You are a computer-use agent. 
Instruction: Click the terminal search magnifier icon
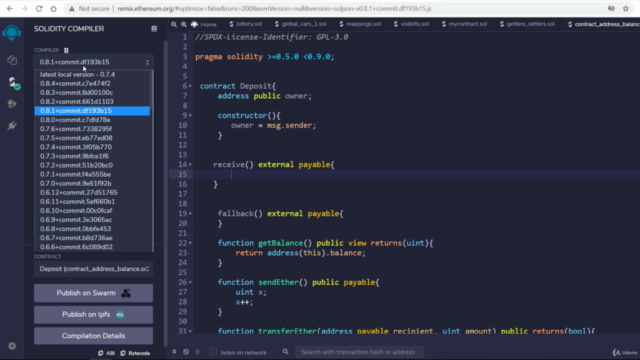(x=285, y=351)
